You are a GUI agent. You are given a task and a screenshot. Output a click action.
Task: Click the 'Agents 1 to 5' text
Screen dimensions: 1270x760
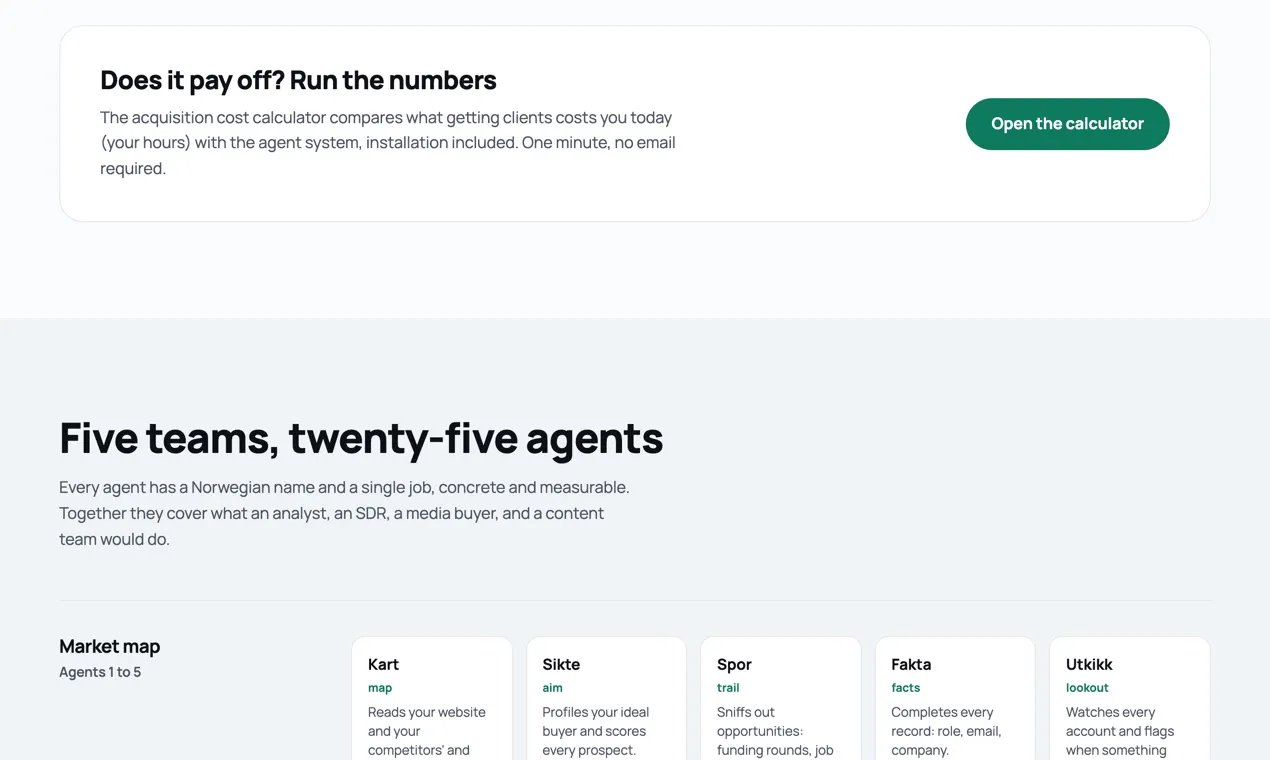[x=100, y=672]
